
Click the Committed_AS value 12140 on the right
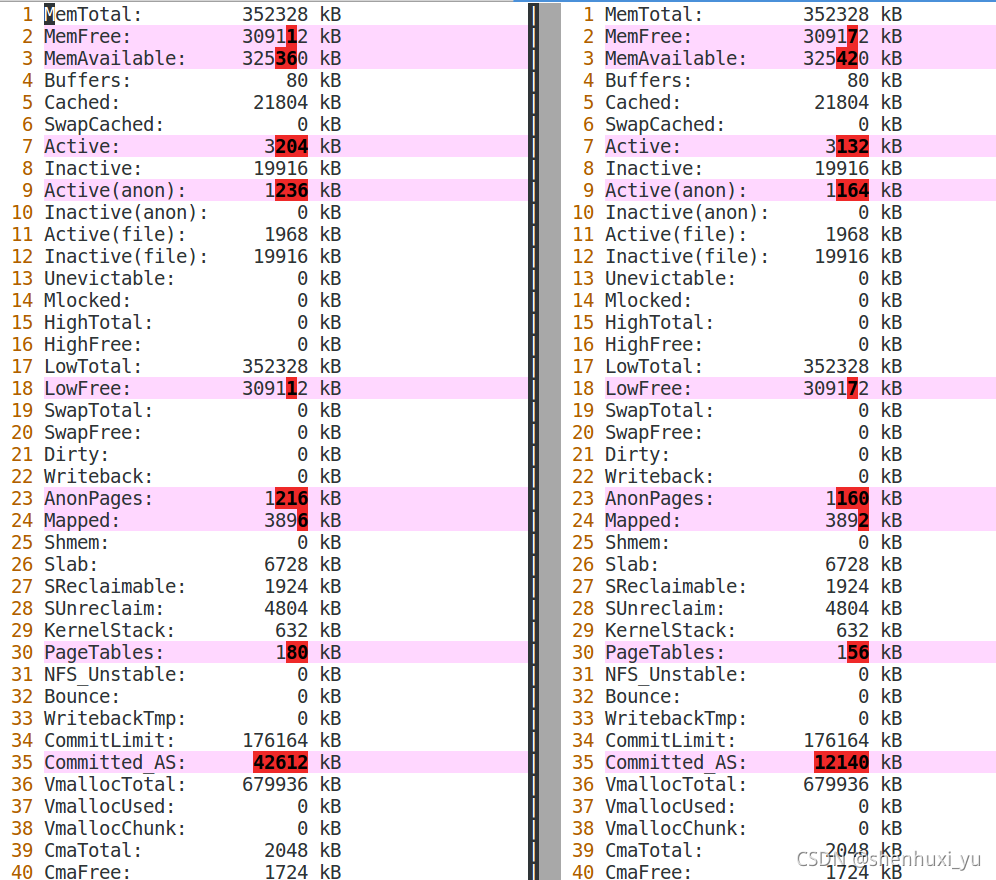[x=842, y=762]
